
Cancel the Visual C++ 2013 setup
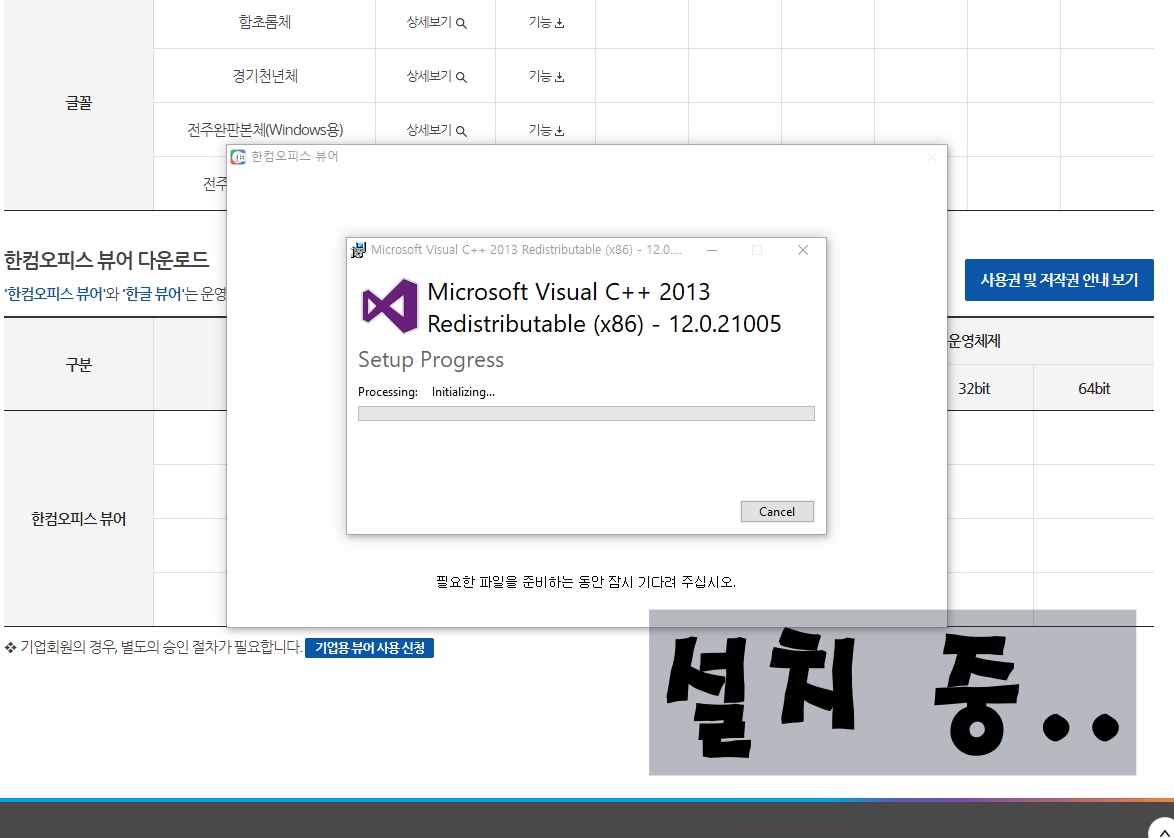(x=776, y=511)
